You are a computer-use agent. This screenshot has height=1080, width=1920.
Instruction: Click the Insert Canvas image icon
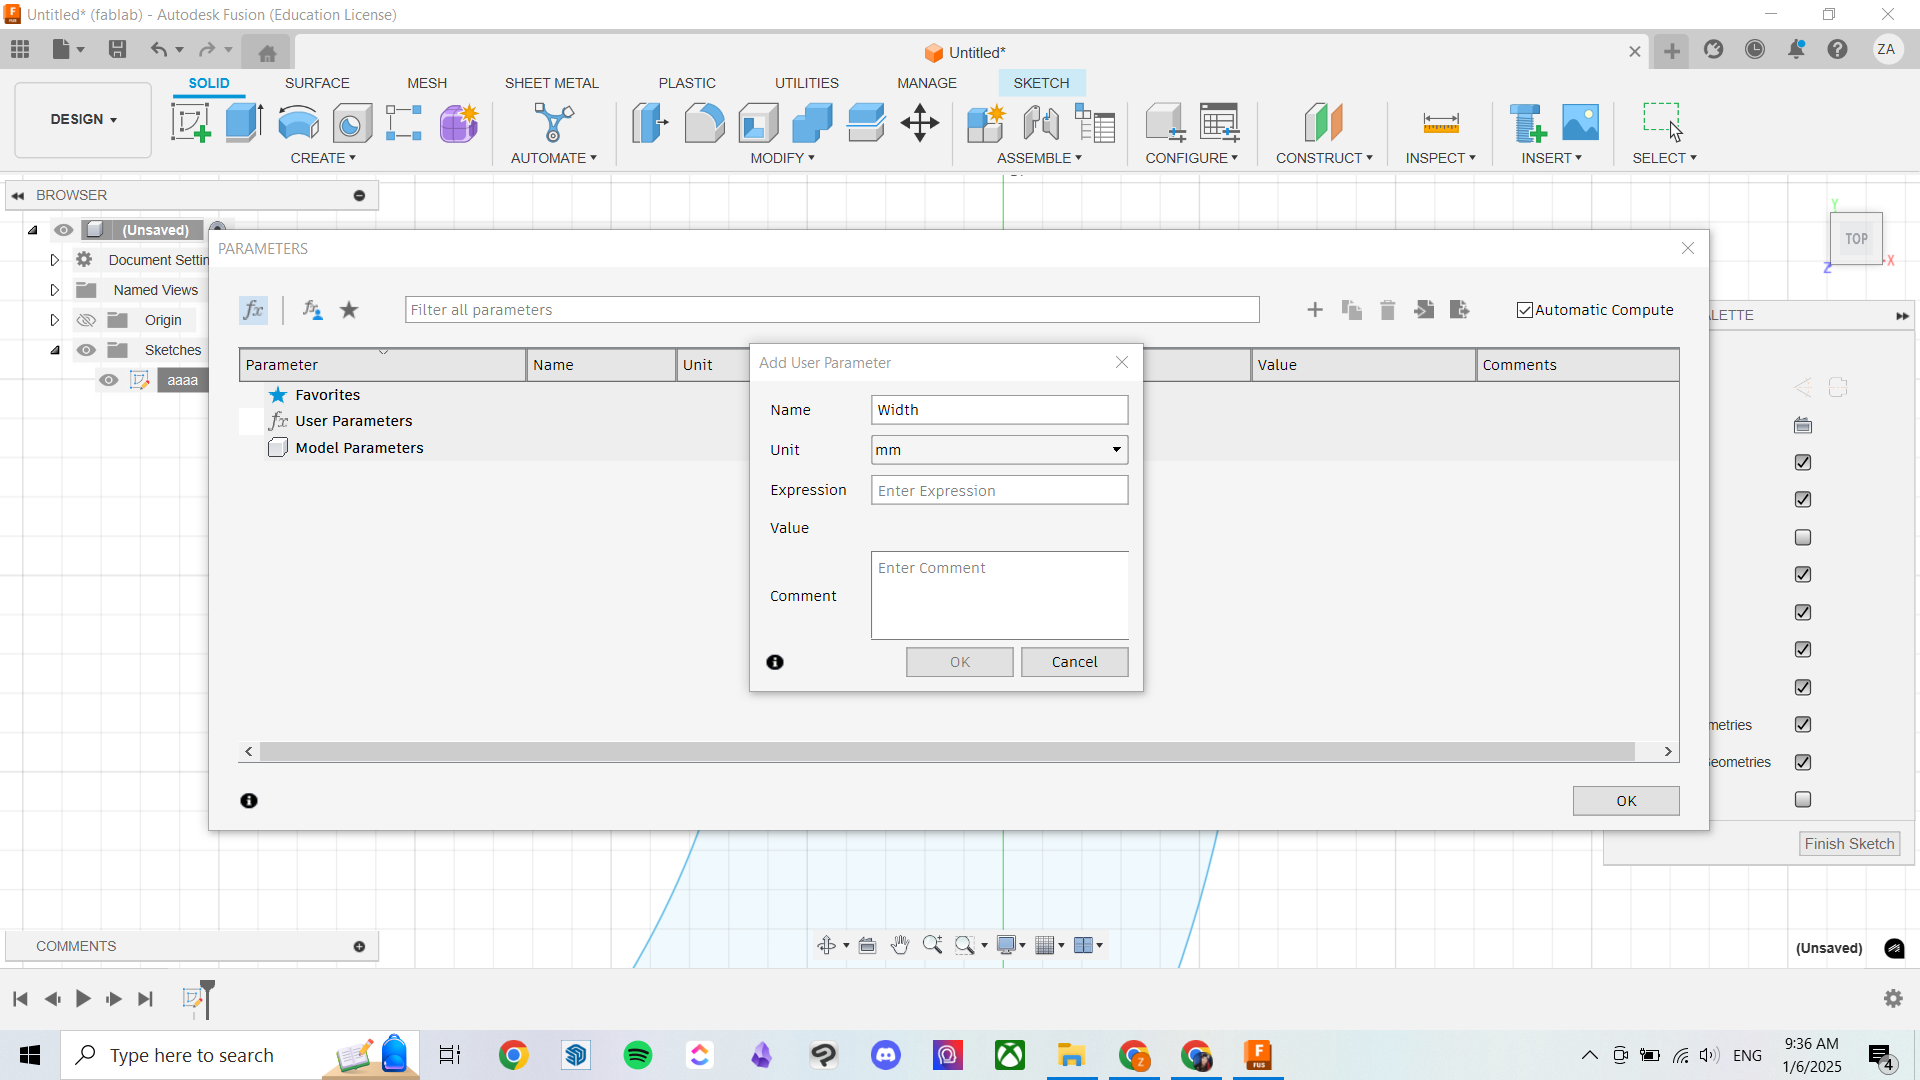coord(1581,123)
